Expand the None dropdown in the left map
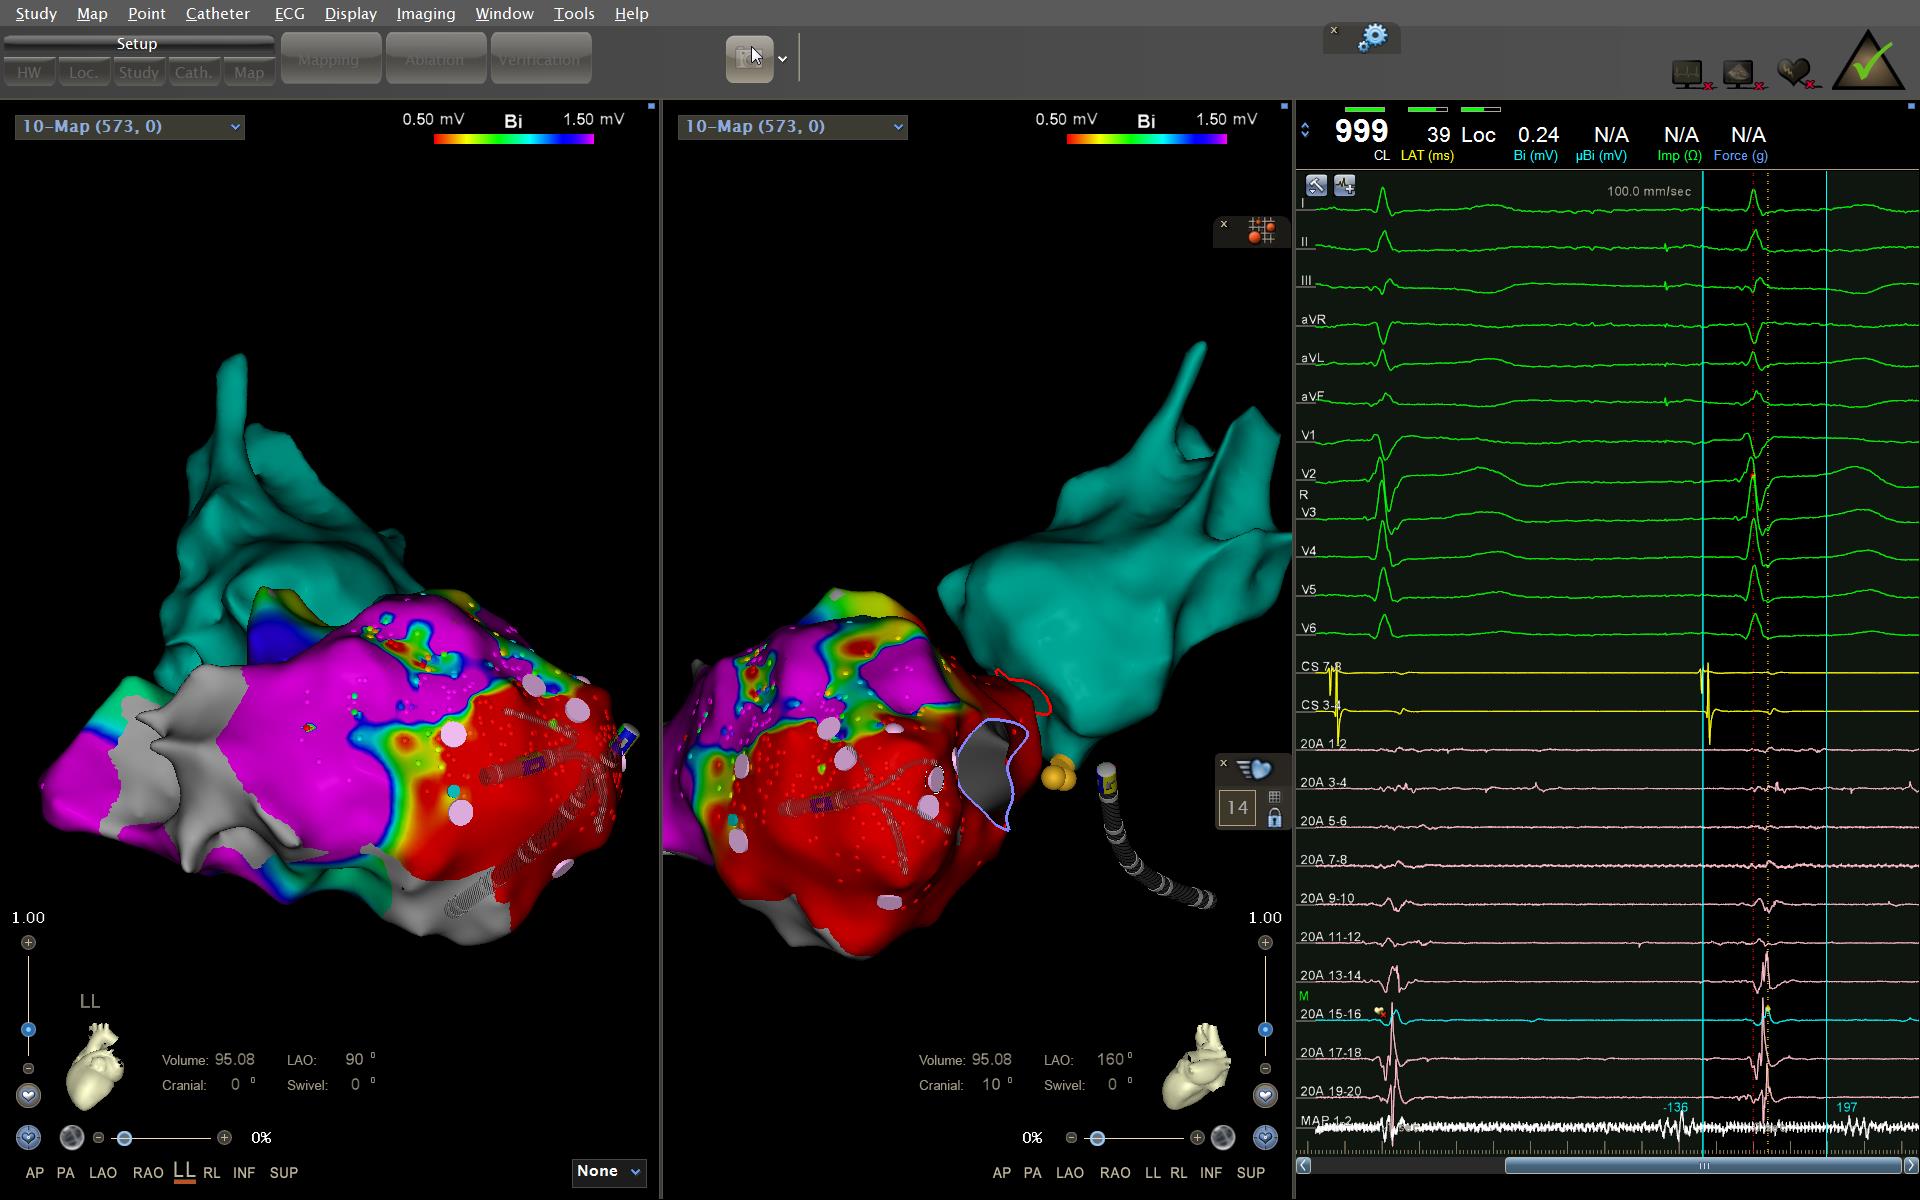The image size is (1920, 1200). pos(609,1172)
